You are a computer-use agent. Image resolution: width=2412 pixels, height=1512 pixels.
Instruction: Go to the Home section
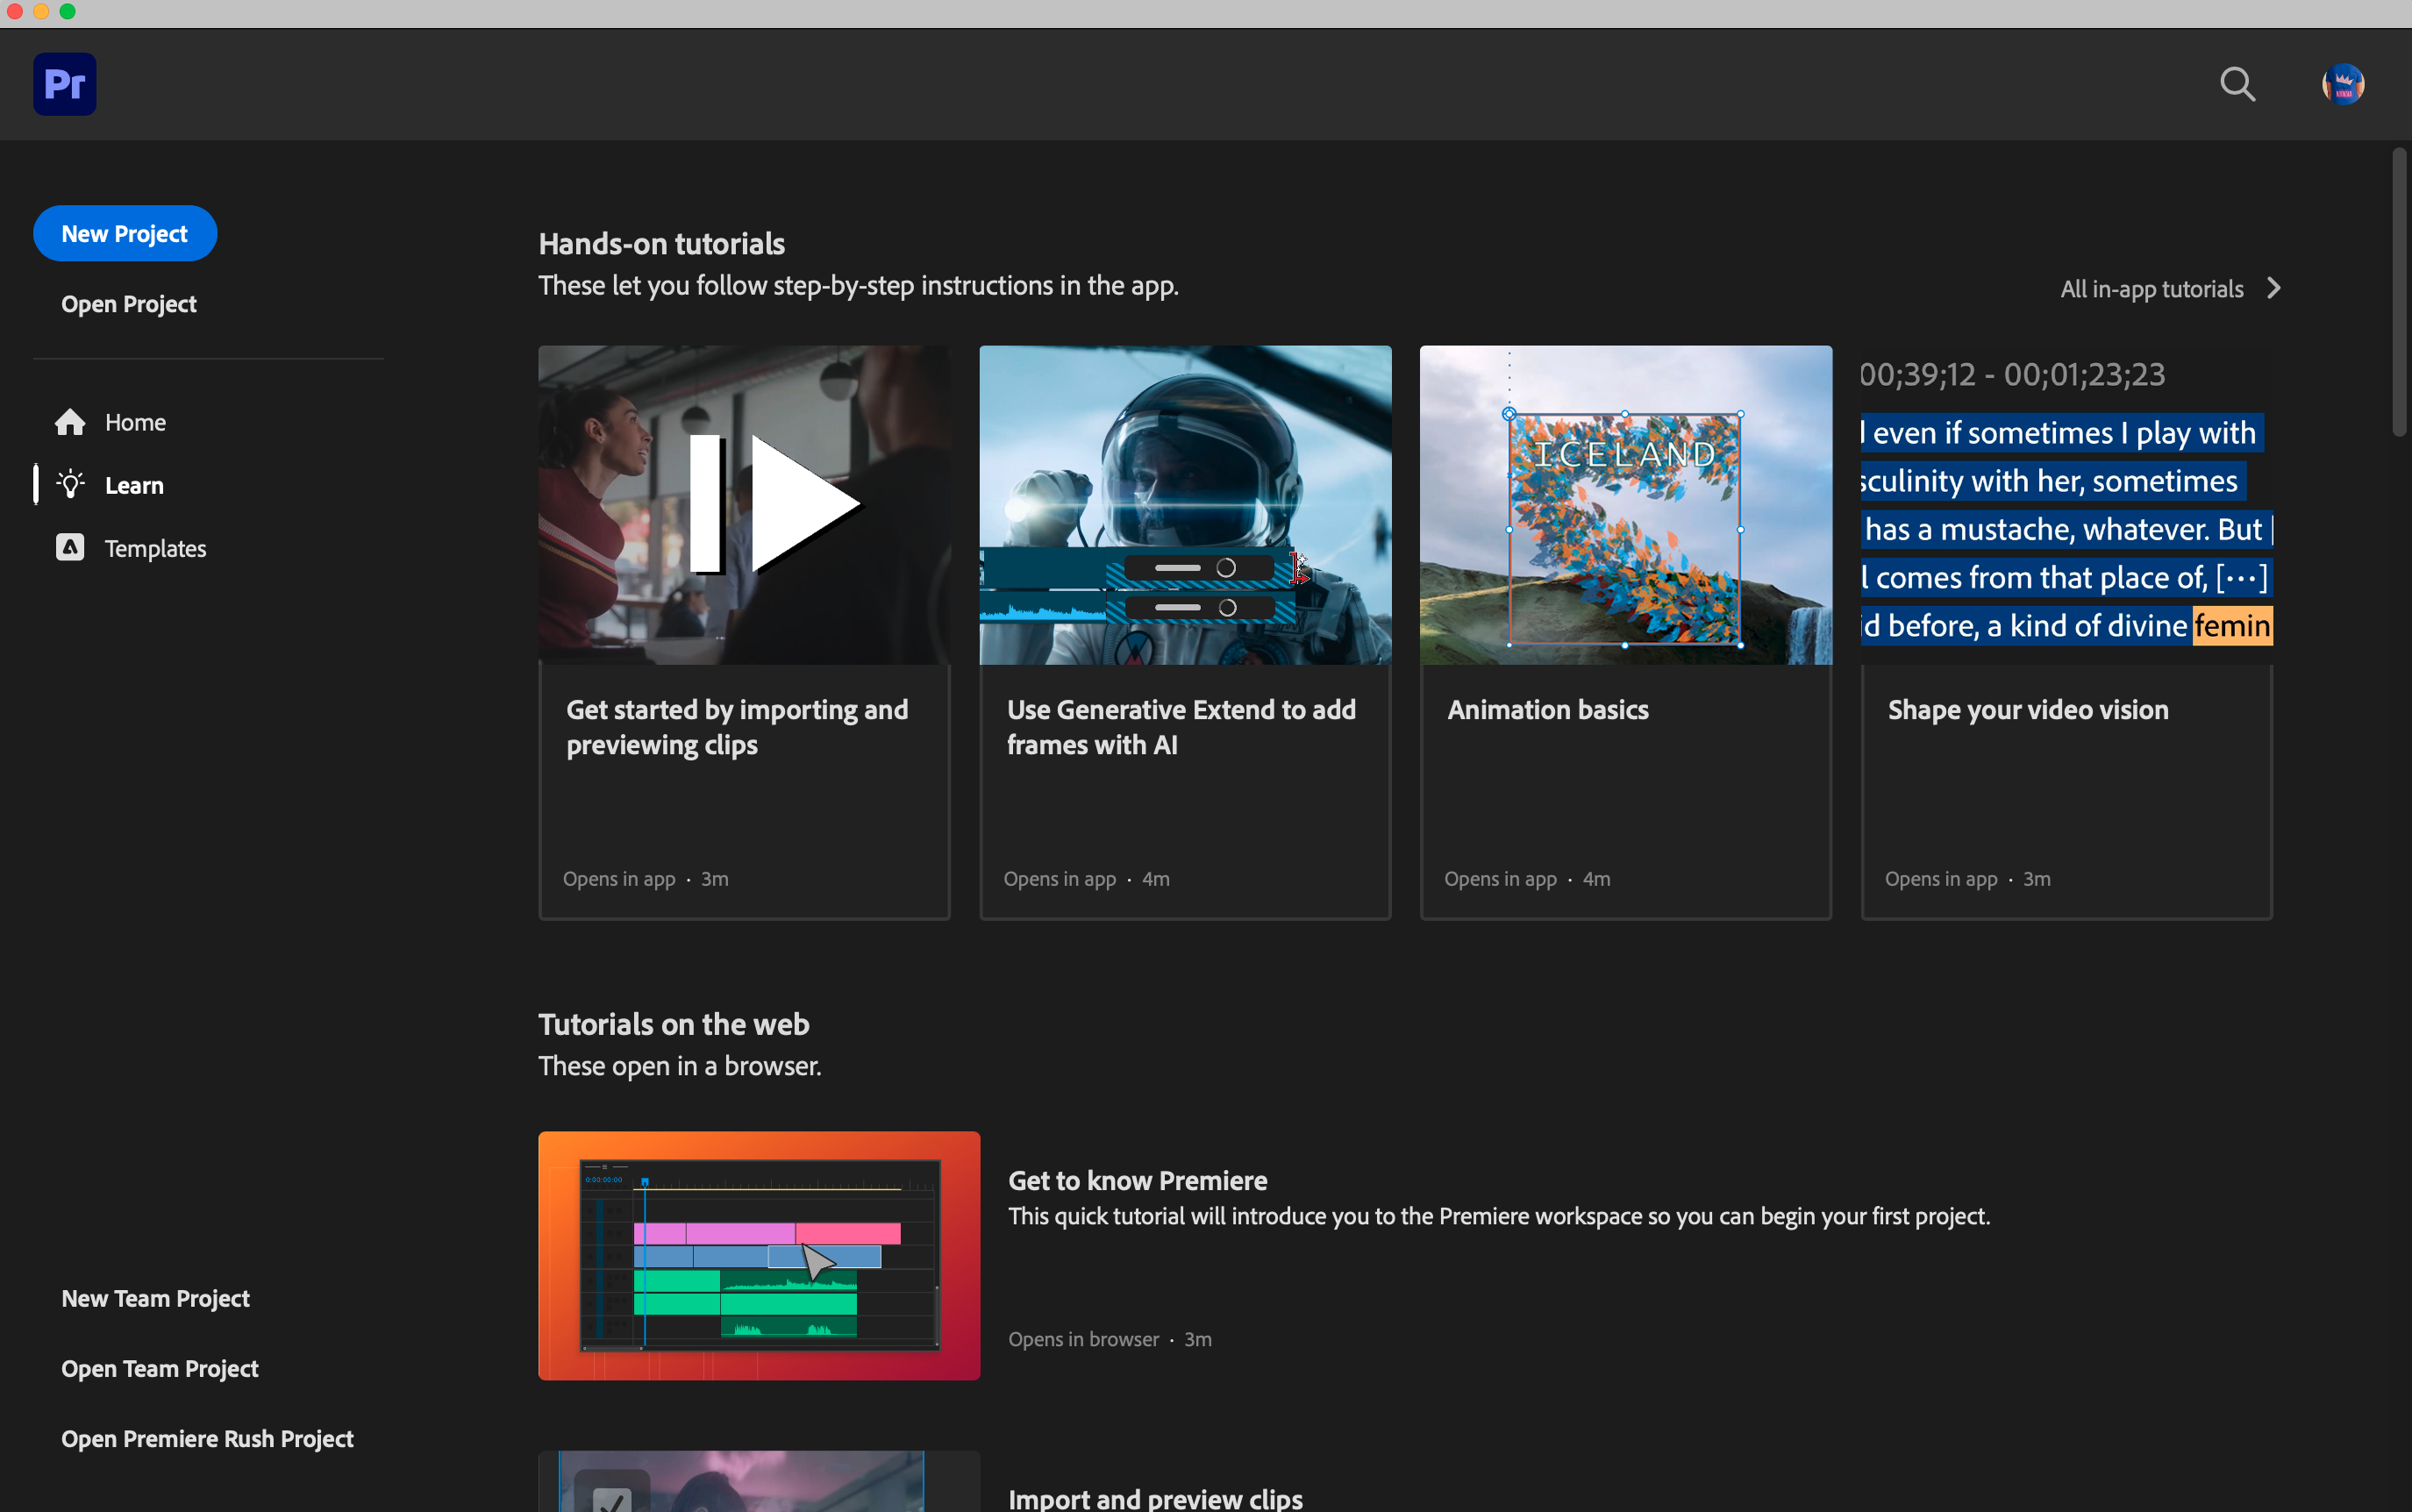click(135, 422)
